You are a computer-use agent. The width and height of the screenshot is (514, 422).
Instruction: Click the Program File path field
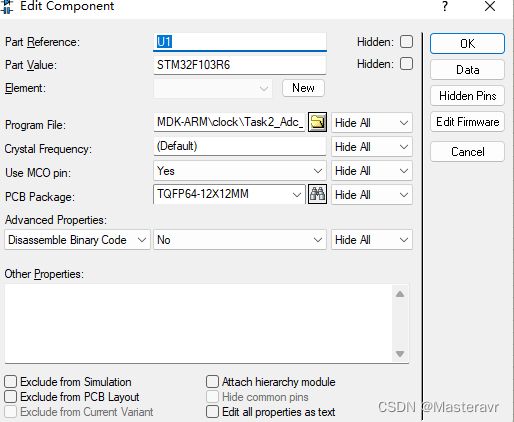click(230, 122)
